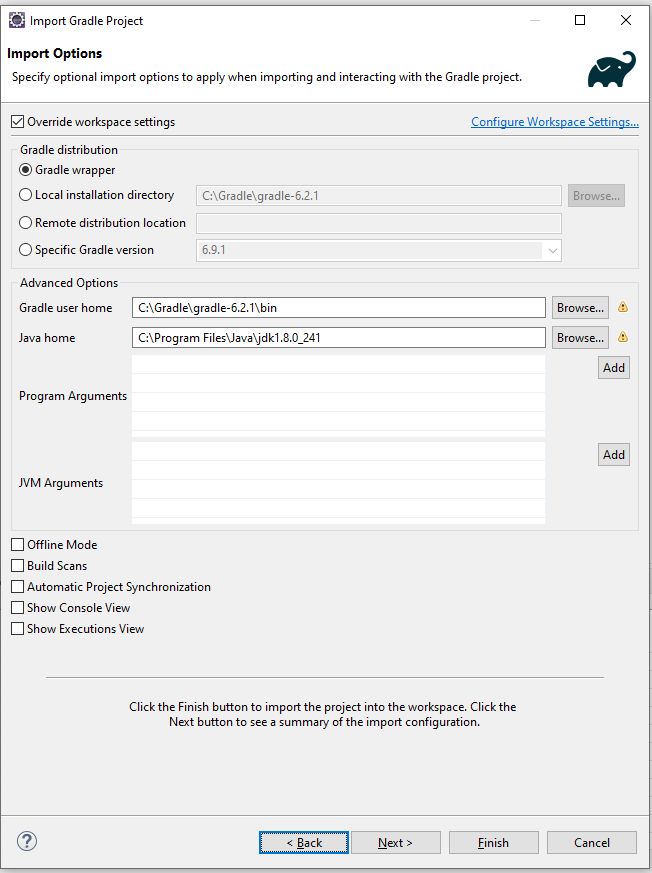Click the local installation directory path field
Image resolution: width=652 pixels, height=873 pixels.
pyautogui.click(x=379, y=195)
